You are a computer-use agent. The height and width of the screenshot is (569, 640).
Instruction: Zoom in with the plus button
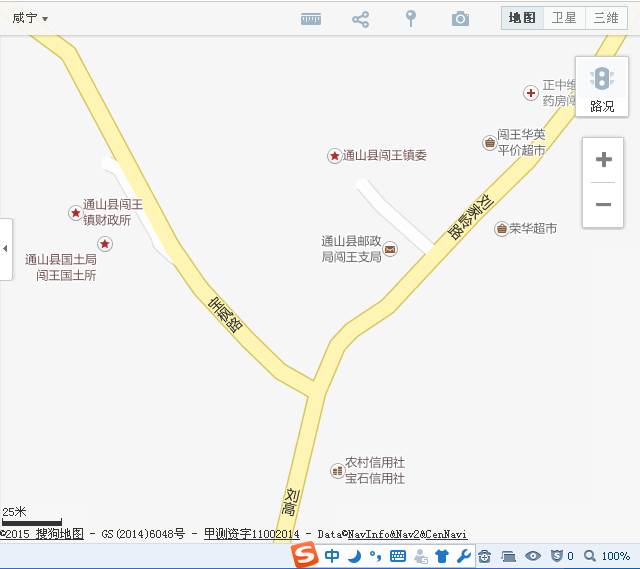pyautogui.click(x=603, y=160)
